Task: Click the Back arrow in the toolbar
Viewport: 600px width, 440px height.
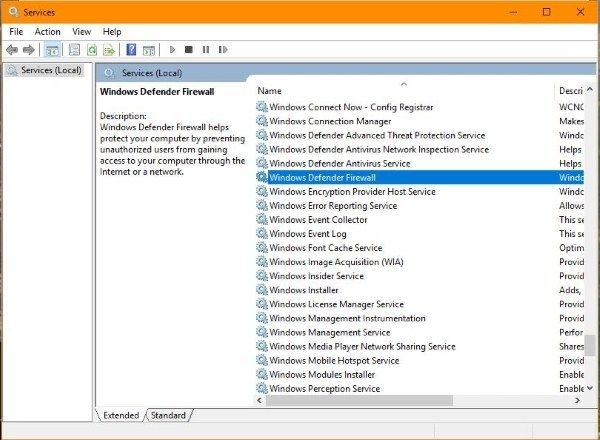Action: pyautogui.click(x=12, y=49)
